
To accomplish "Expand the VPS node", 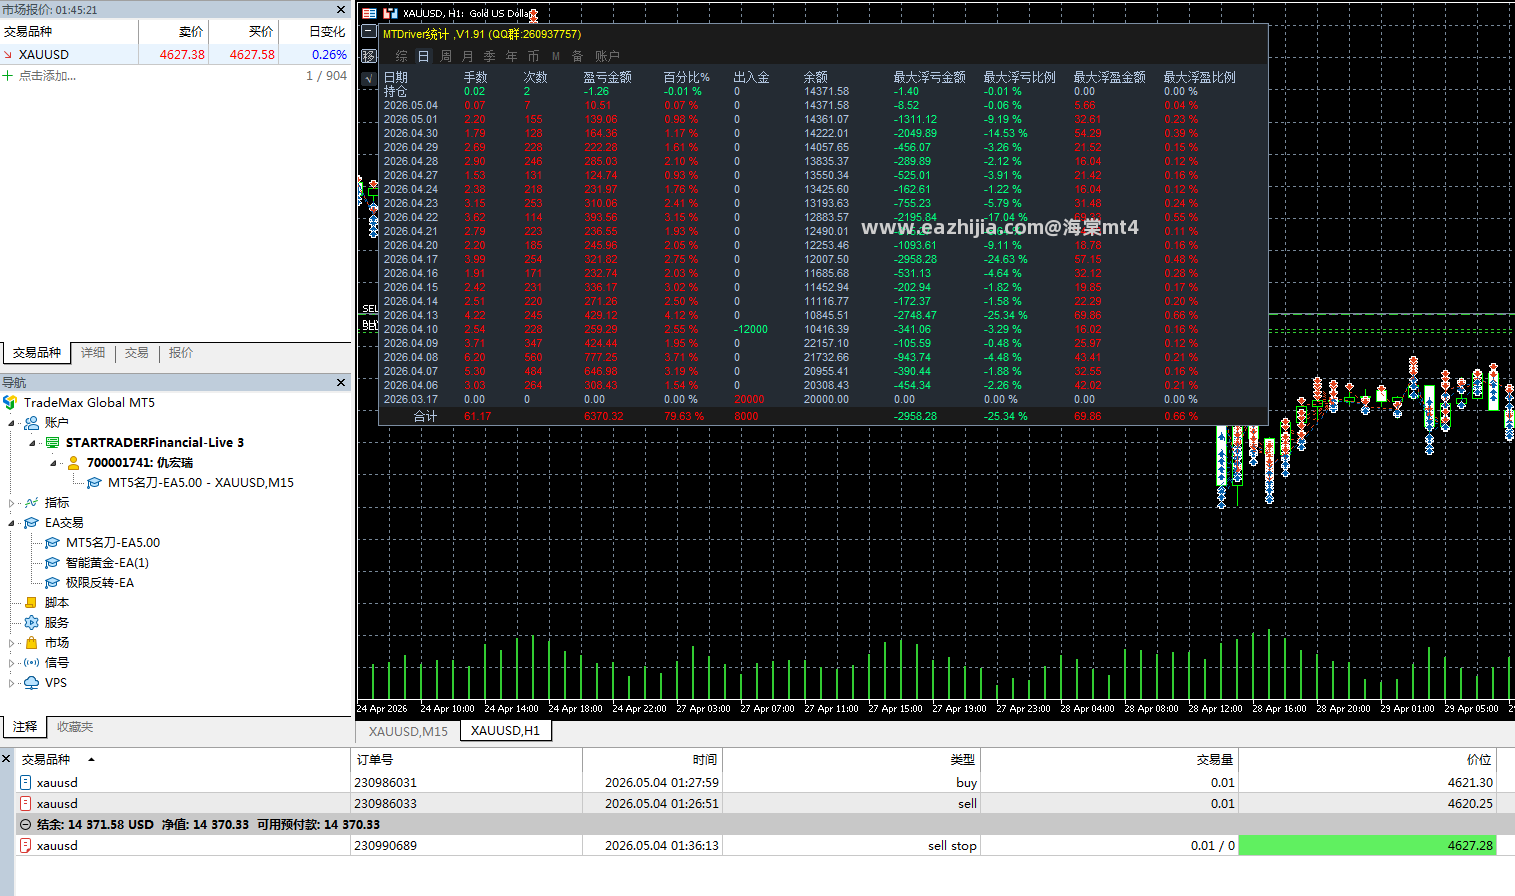I will click(12, 683).
